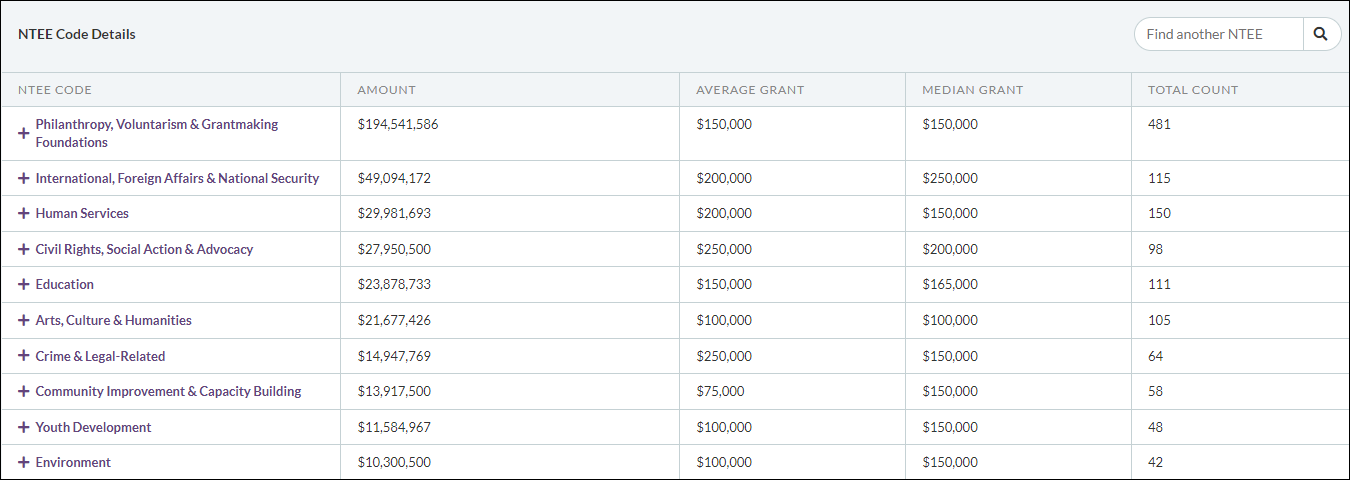1350x480 pixels.
Task: Sort by the Total Count header
Action: tap(1193, 90)
